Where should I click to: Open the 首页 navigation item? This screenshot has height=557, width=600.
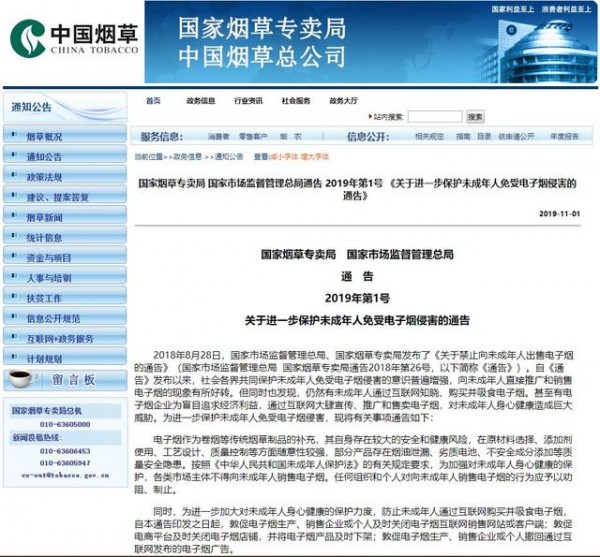click(x=153, y=101)
